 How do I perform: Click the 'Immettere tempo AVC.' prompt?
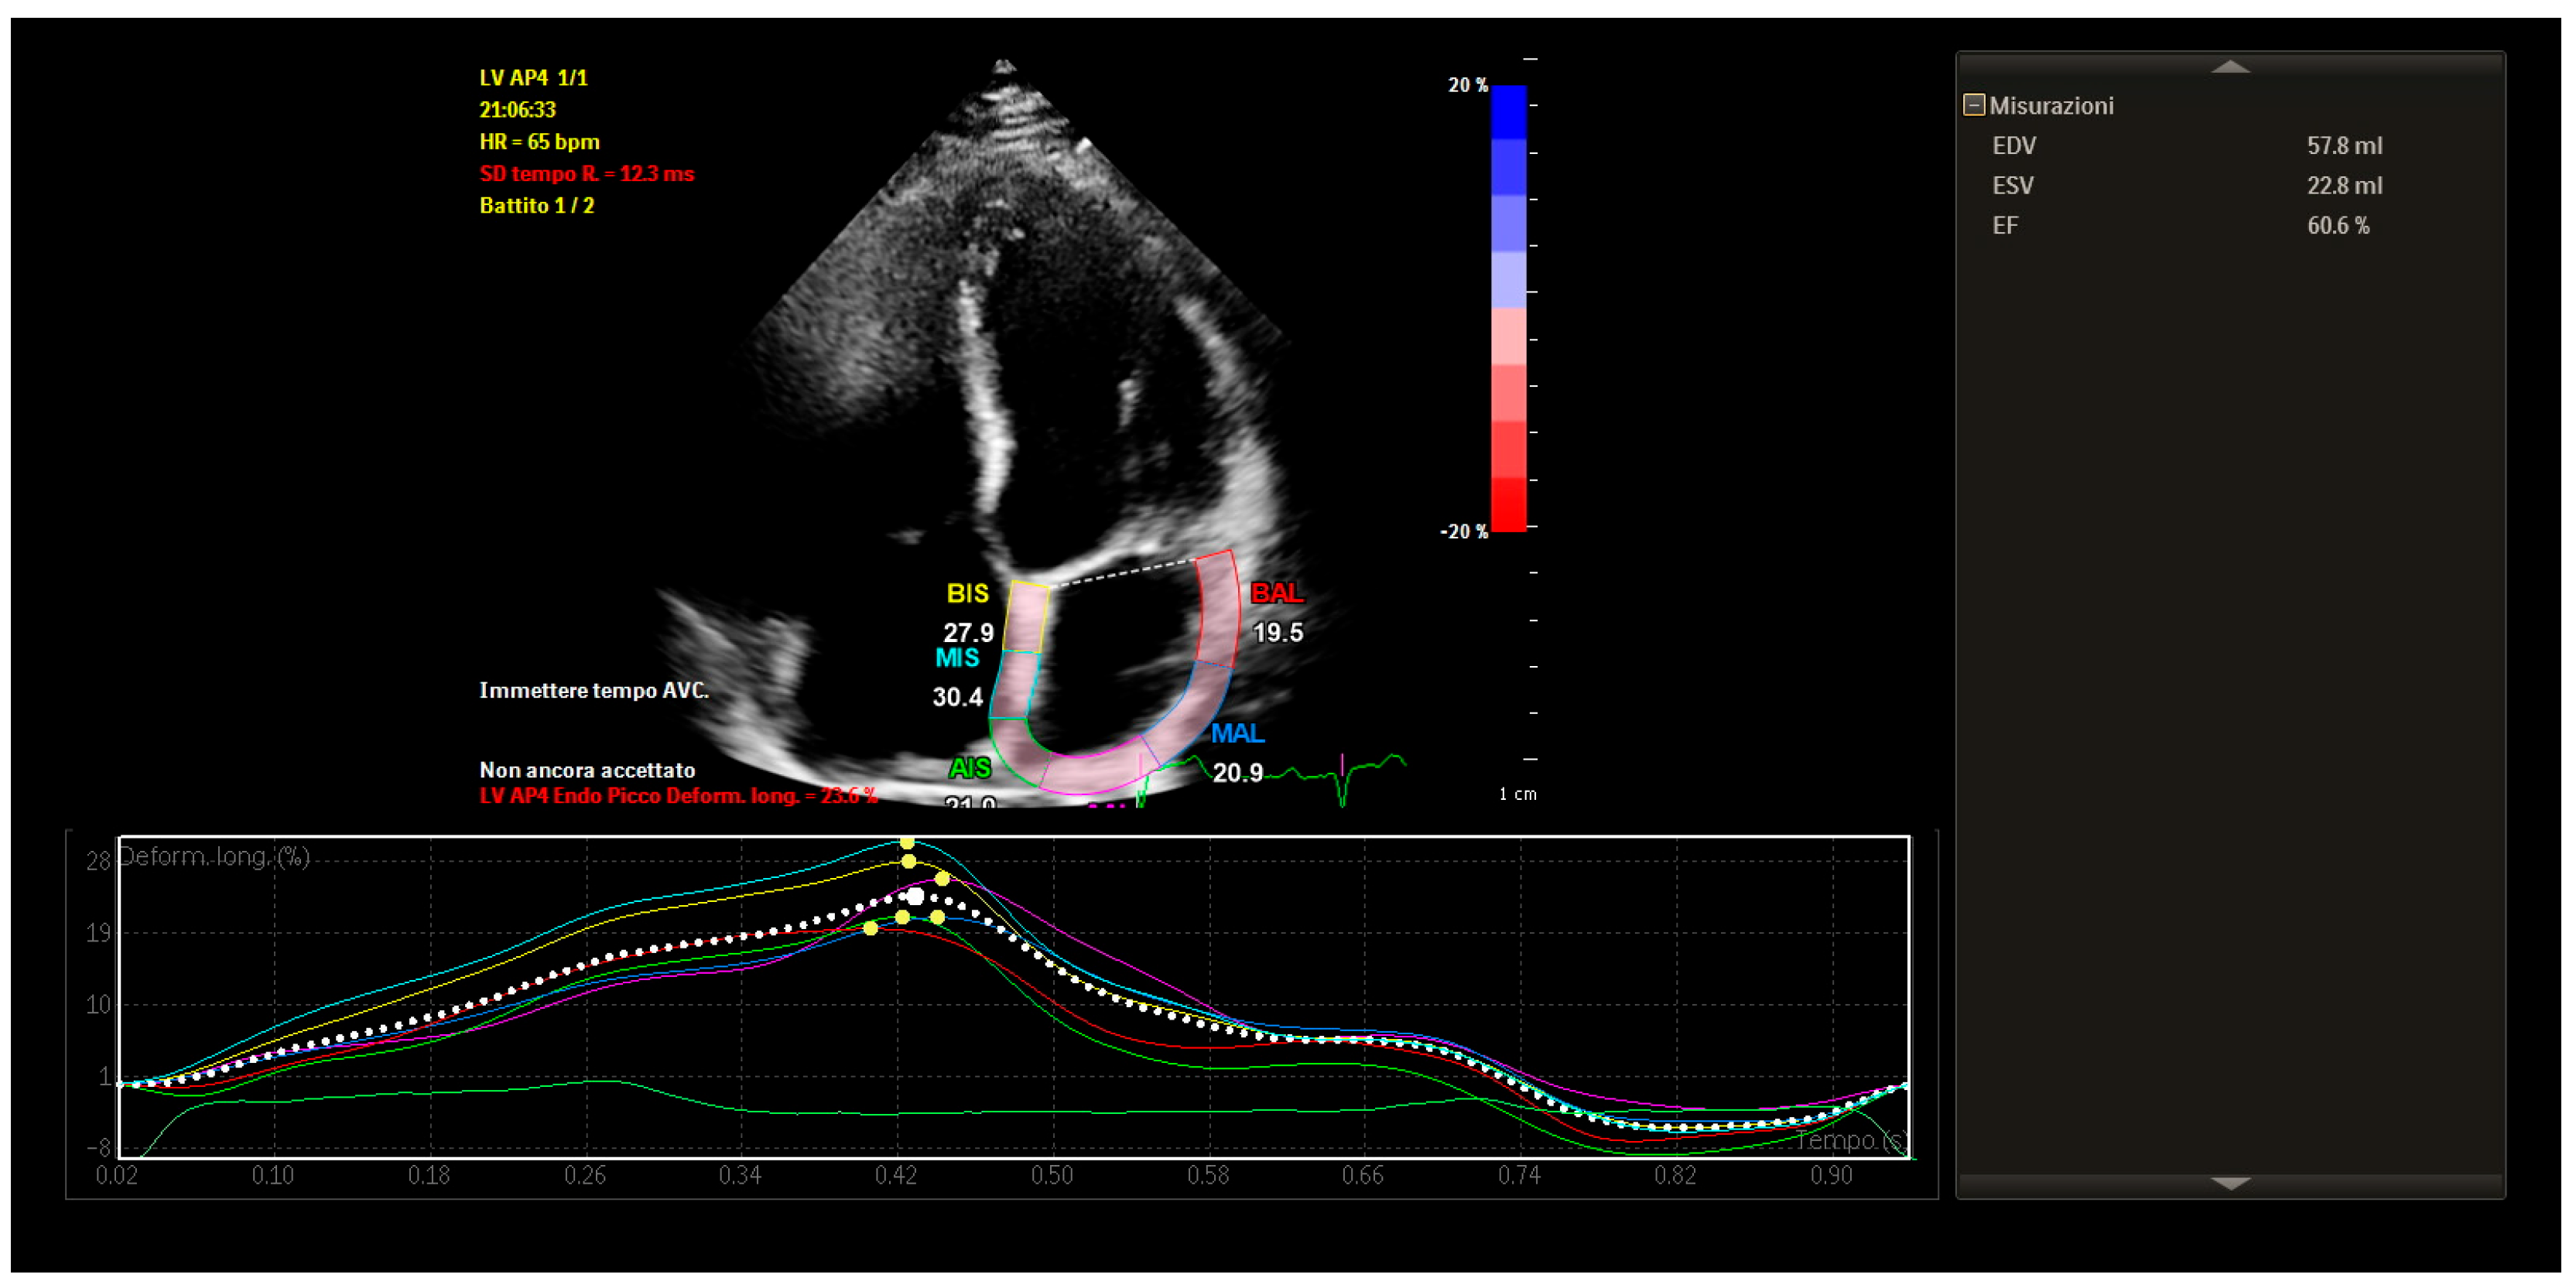[594, 691]
